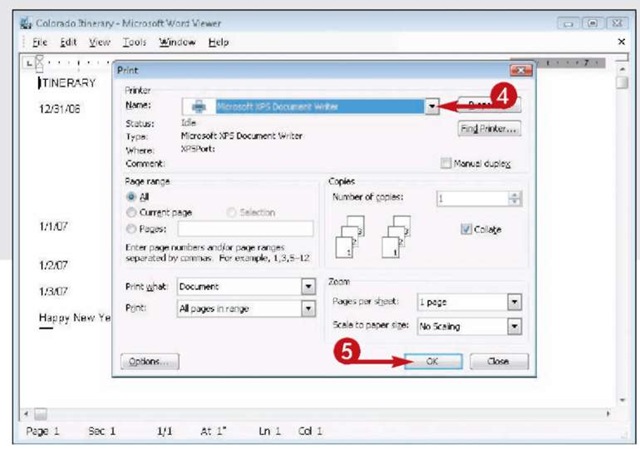Image resolution: width=640 pixels, height=449 pixels.
Task: Click the Close button in Print dialog
Action: click(x=499, y=362)
